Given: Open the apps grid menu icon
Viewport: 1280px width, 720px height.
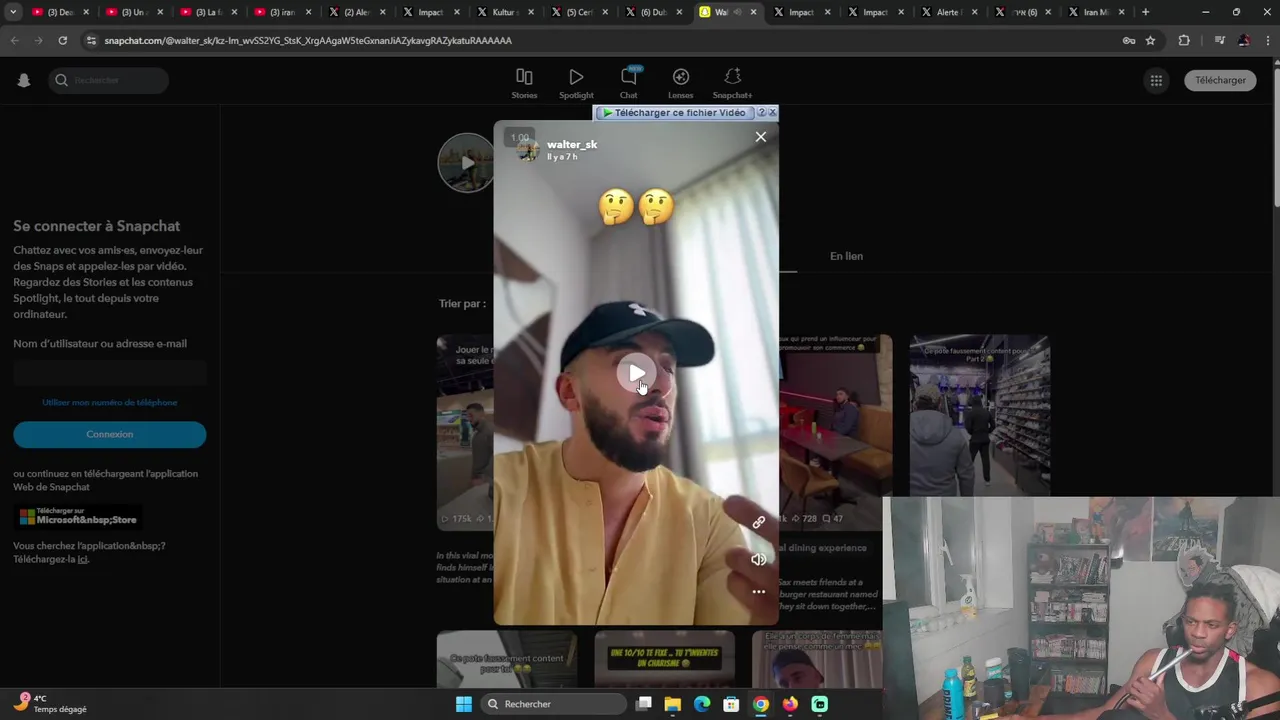Looking at the screenshot, I should (1156, 80).
